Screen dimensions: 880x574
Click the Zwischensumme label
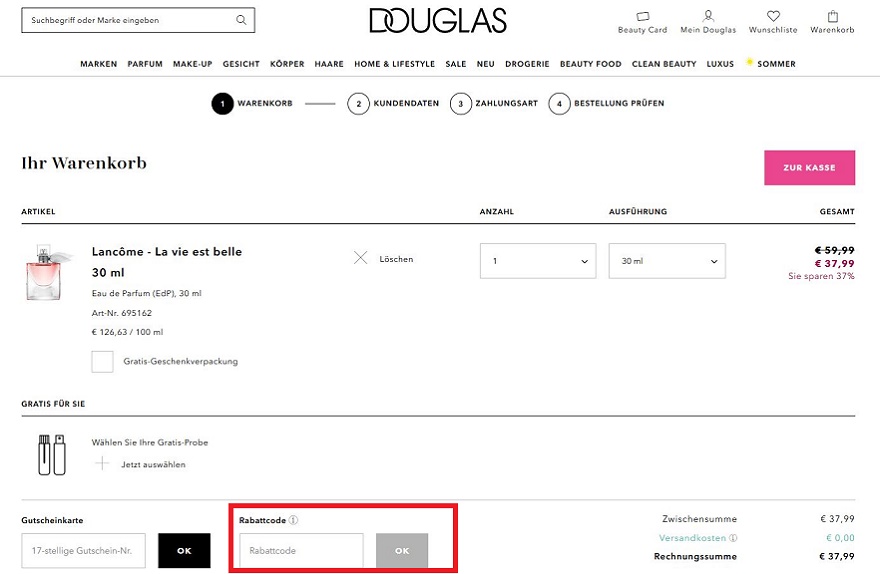pos(699,518)
